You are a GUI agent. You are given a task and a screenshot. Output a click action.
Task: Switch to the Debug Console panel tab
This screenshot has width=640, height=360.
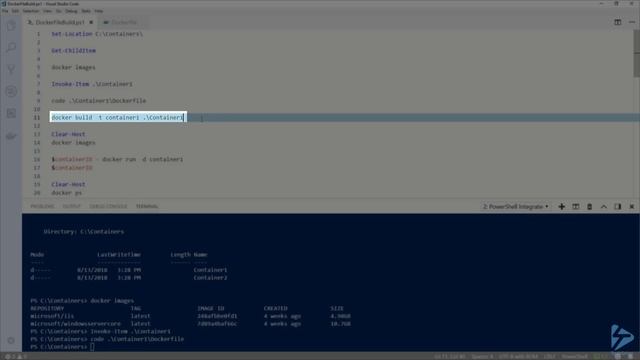point(108,207)
